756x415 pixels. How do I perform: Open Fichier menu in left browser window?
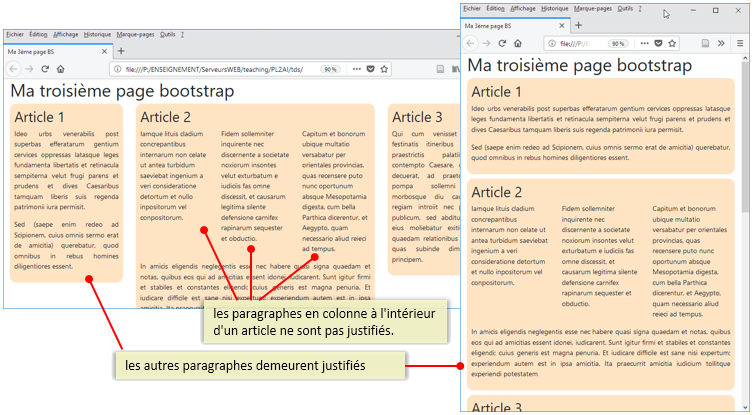pos(15,34)
